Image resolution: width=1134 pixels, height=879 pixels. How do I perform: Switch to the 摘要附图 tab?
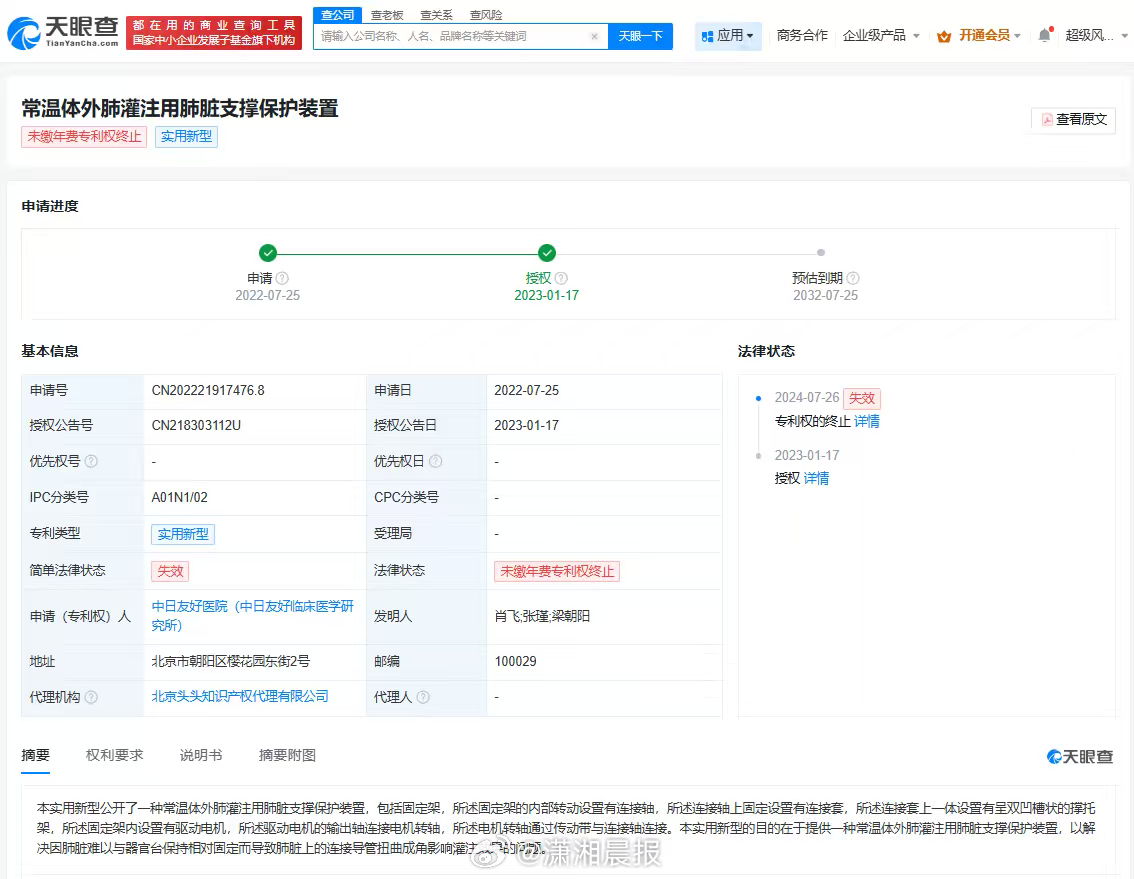click(287, 755)
